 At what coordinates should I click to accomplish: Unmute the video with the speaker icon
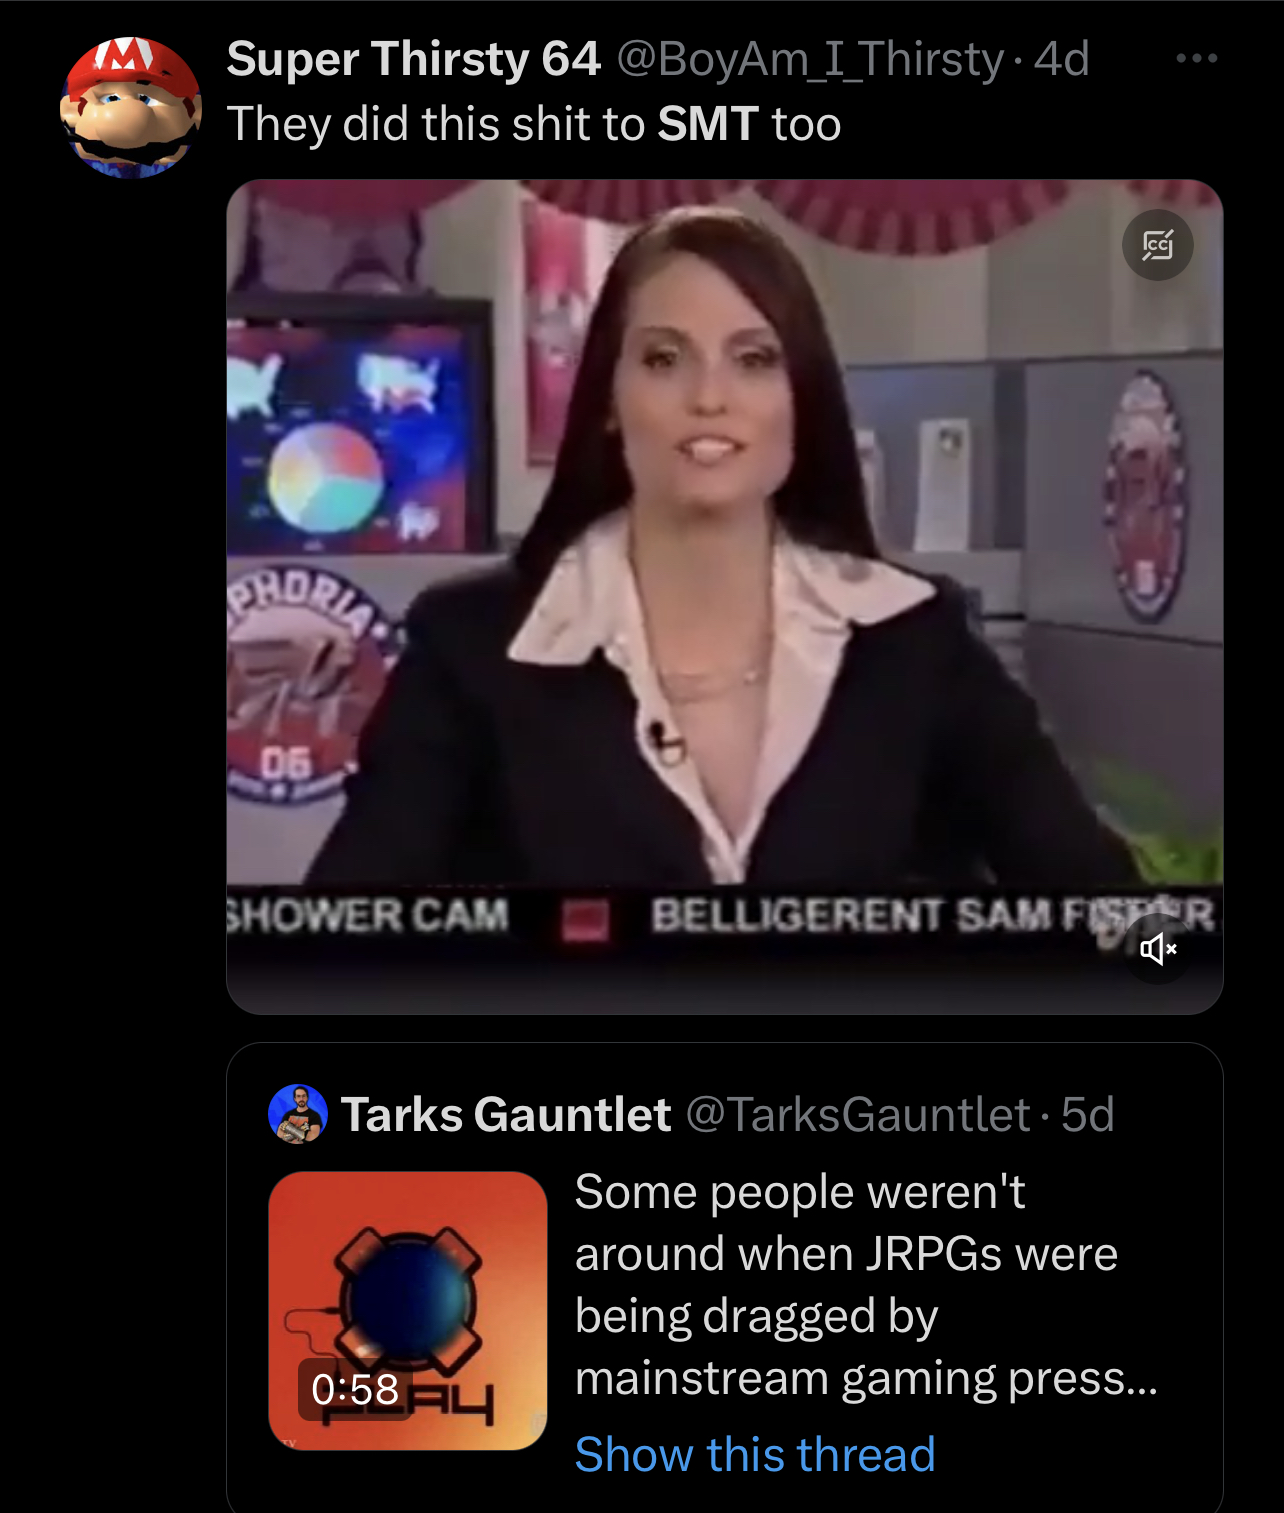(1158, 948)
